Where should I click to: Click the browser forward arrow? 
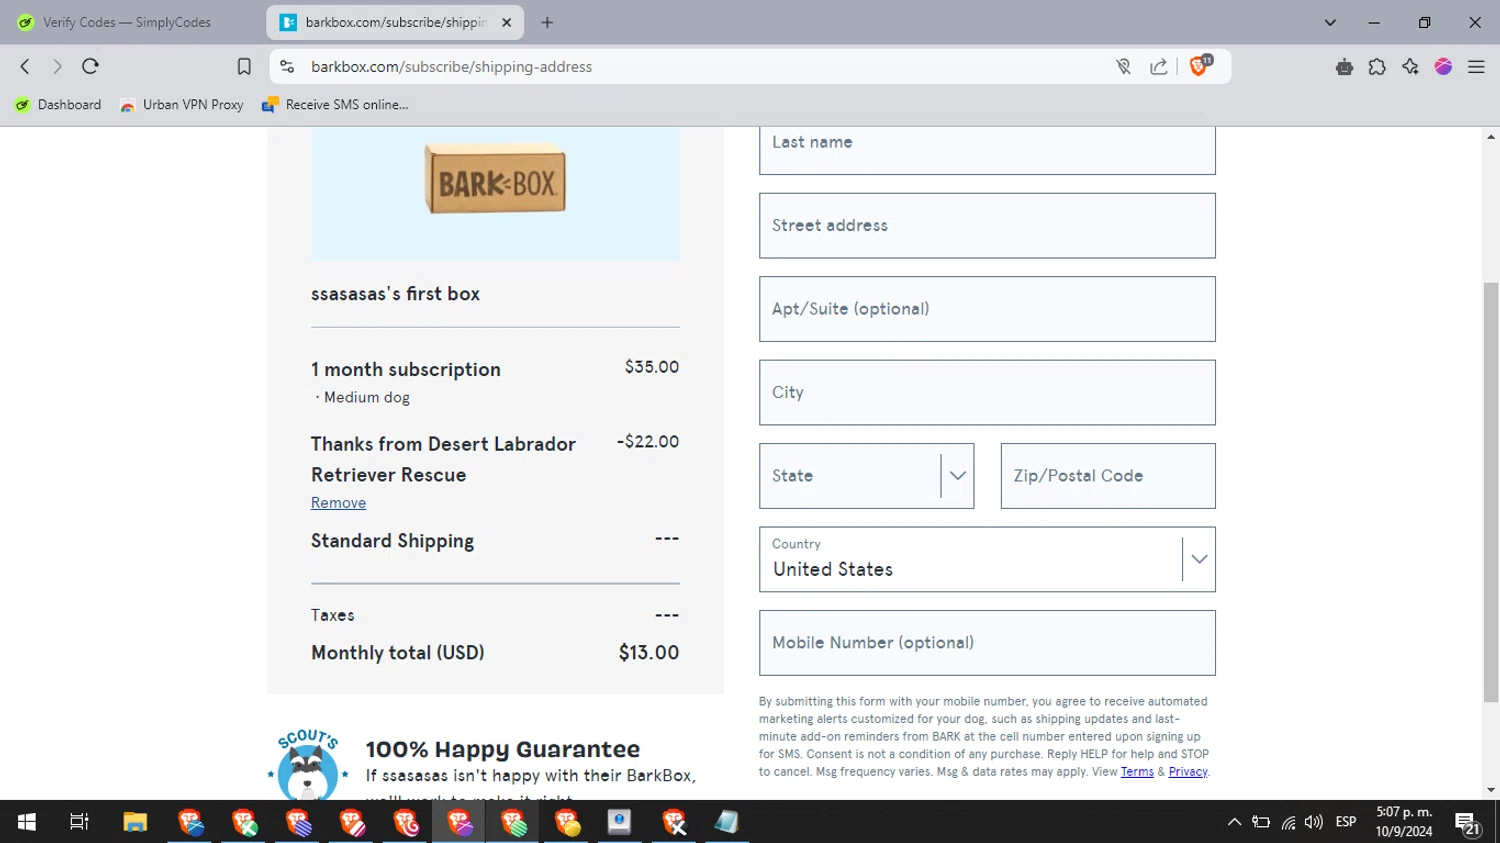57,66
